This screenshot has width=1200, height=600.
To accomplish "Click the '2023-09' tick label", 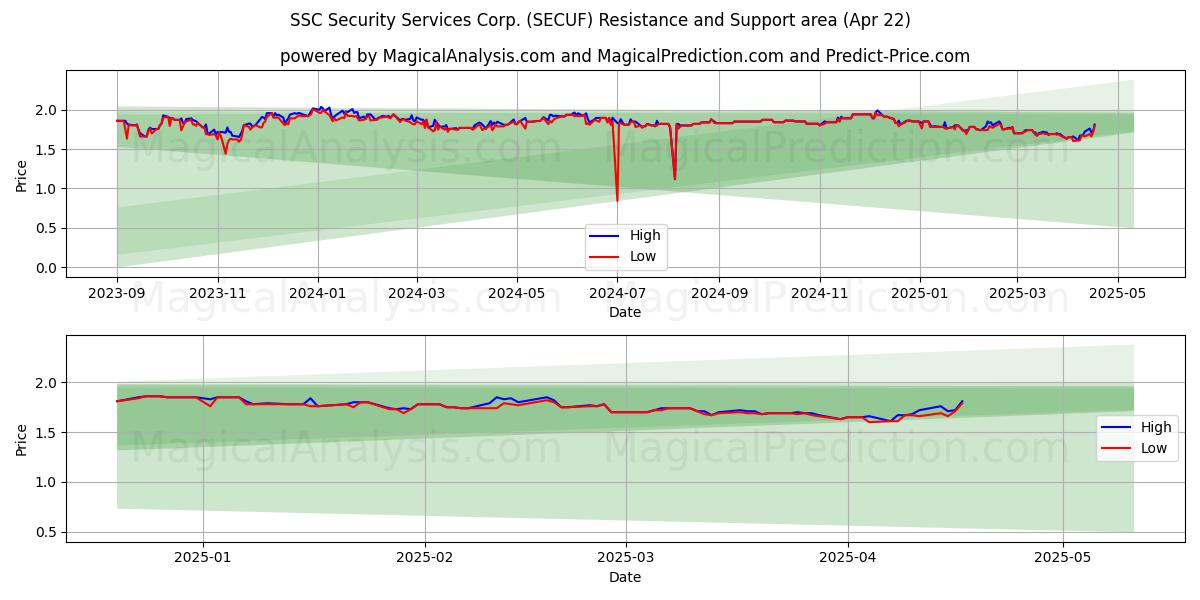I will (118, 293).
